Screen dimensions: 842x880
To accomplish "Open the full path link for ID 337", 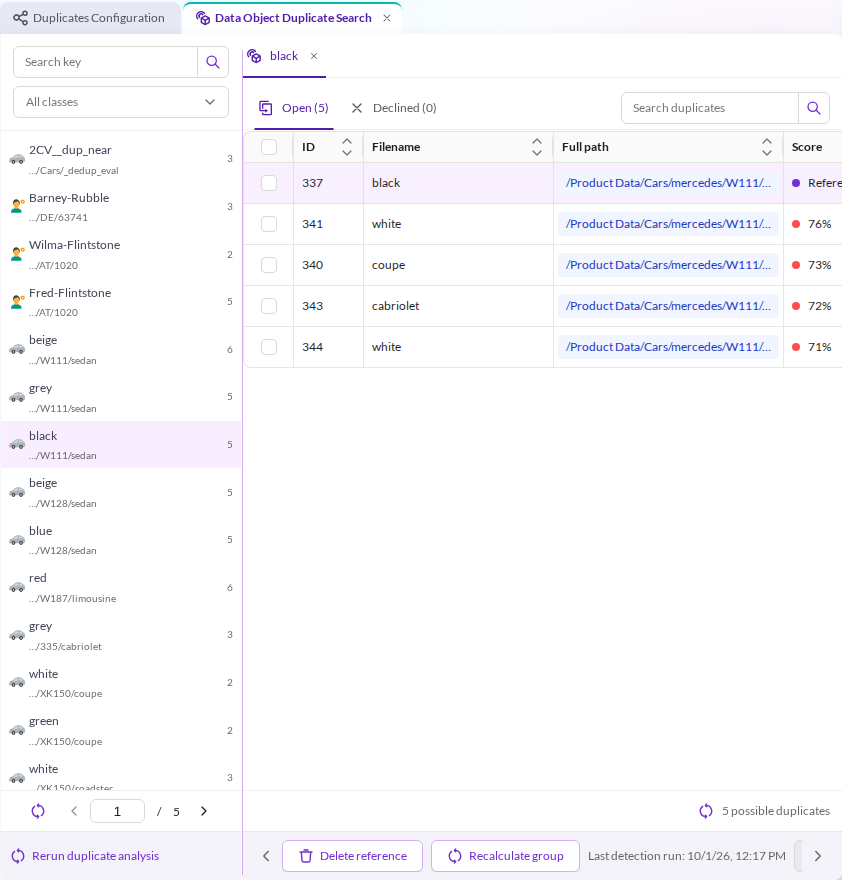I will pyautogui.click(x=668, y=183).
